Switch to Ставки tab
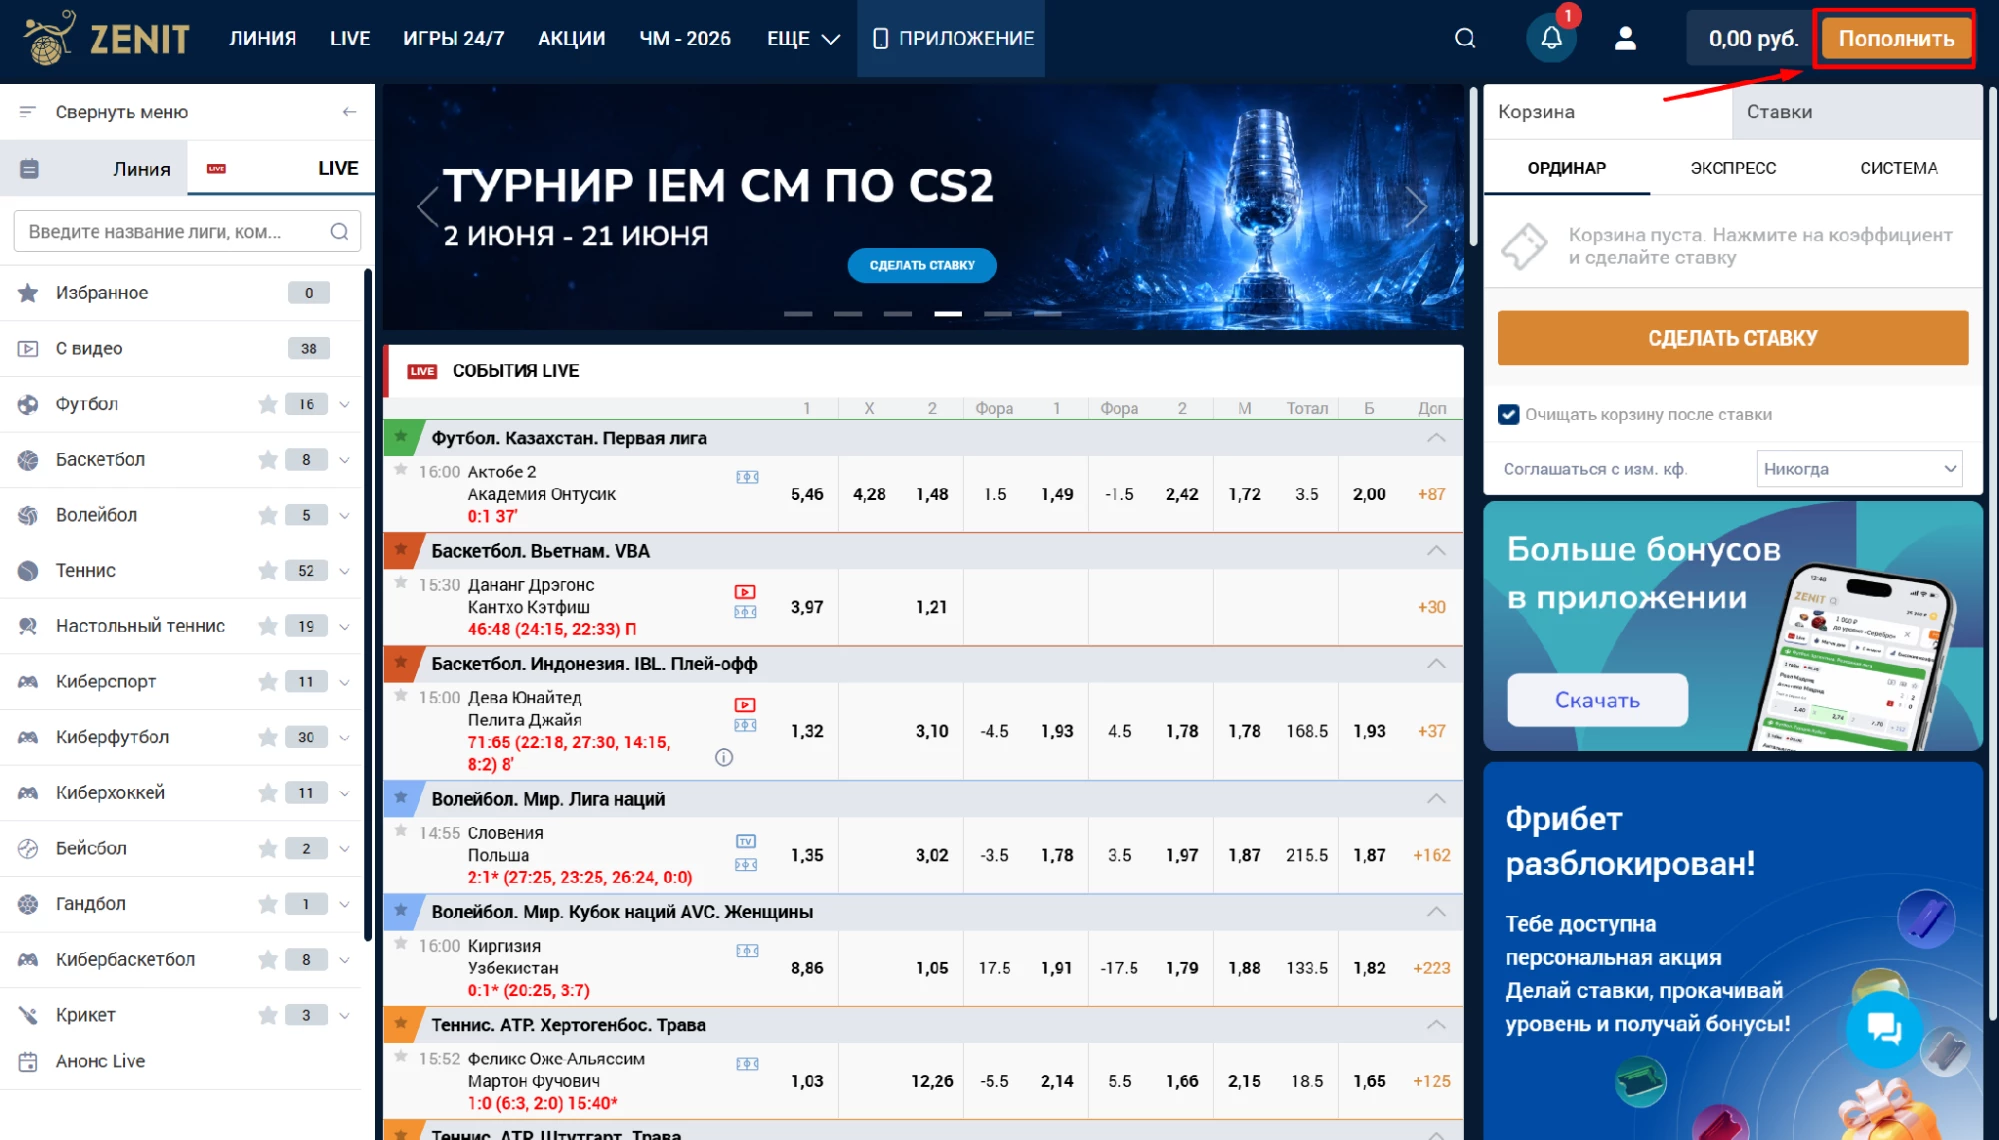The height and width of the screenshot is (1140, 1999). tap(1857, 112)
